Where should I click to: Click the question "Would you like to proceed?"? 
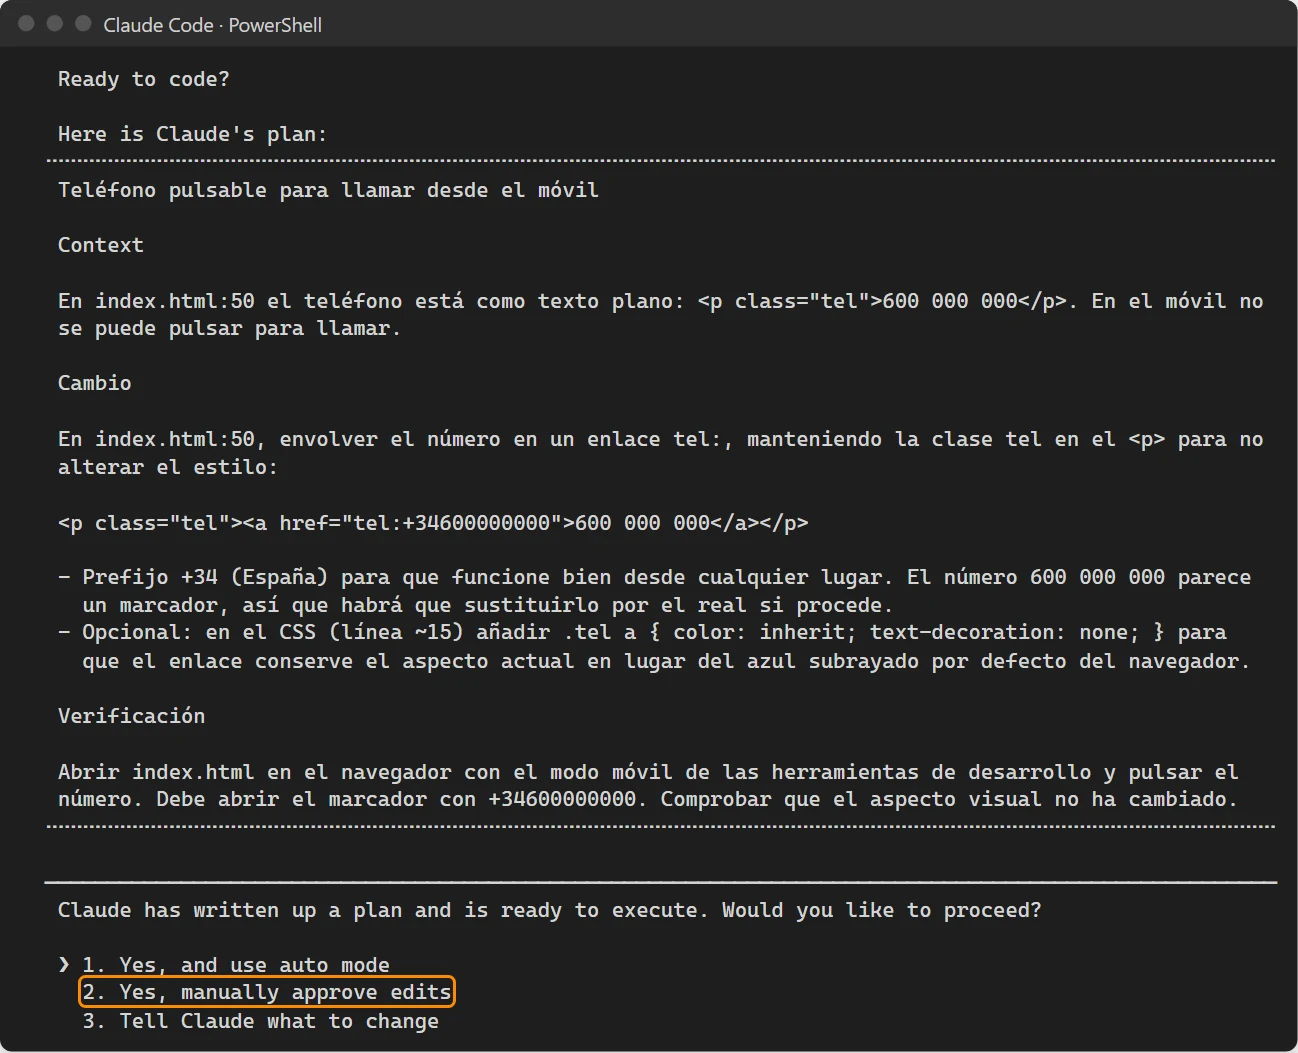pos(882,910)
